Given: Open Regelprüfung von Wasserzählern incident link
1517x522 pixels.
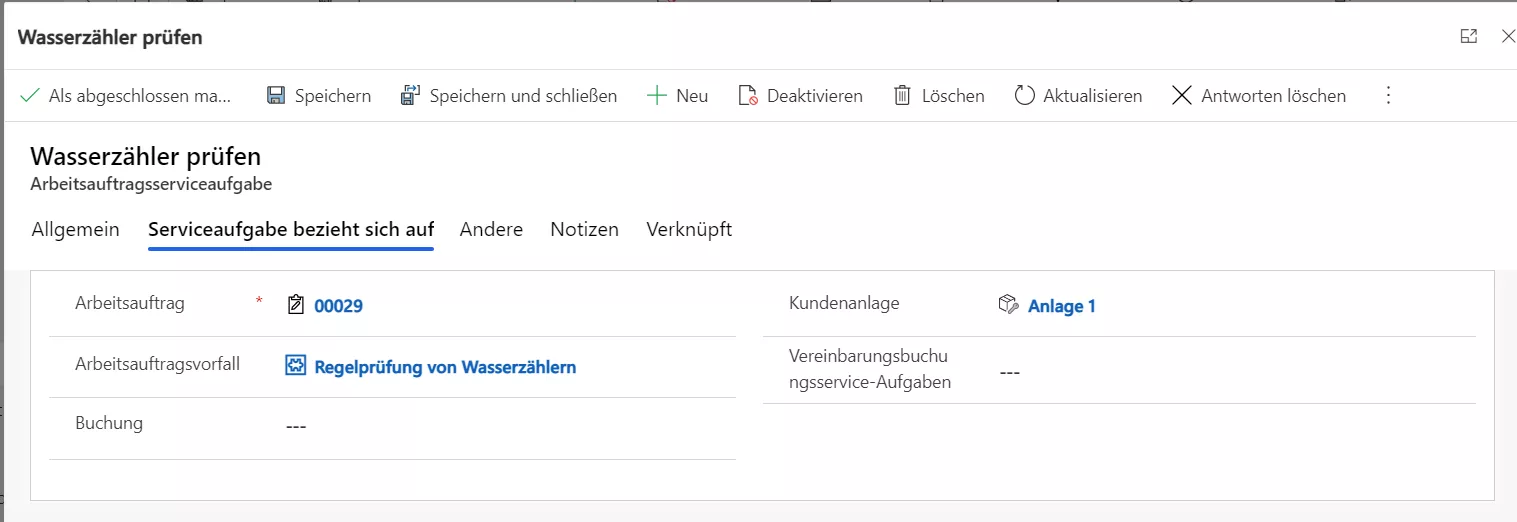Looking at the screenshot, I should pyautogui.click(x=445, y=367).
